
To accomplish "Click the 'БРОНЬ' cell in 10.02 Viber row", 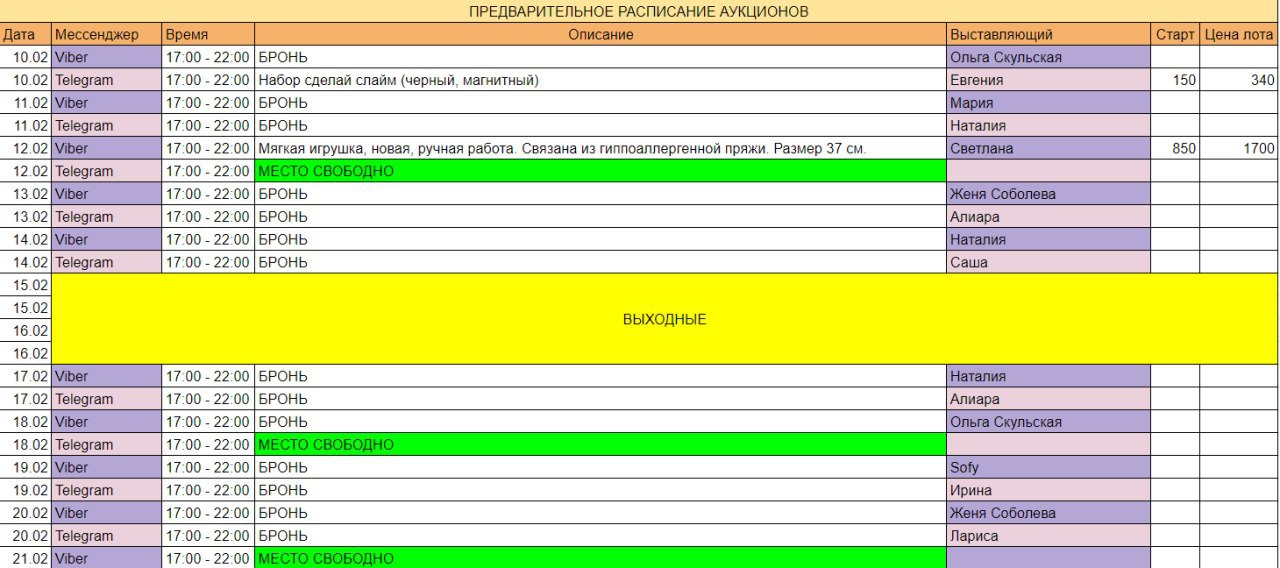I will point(601,58).
